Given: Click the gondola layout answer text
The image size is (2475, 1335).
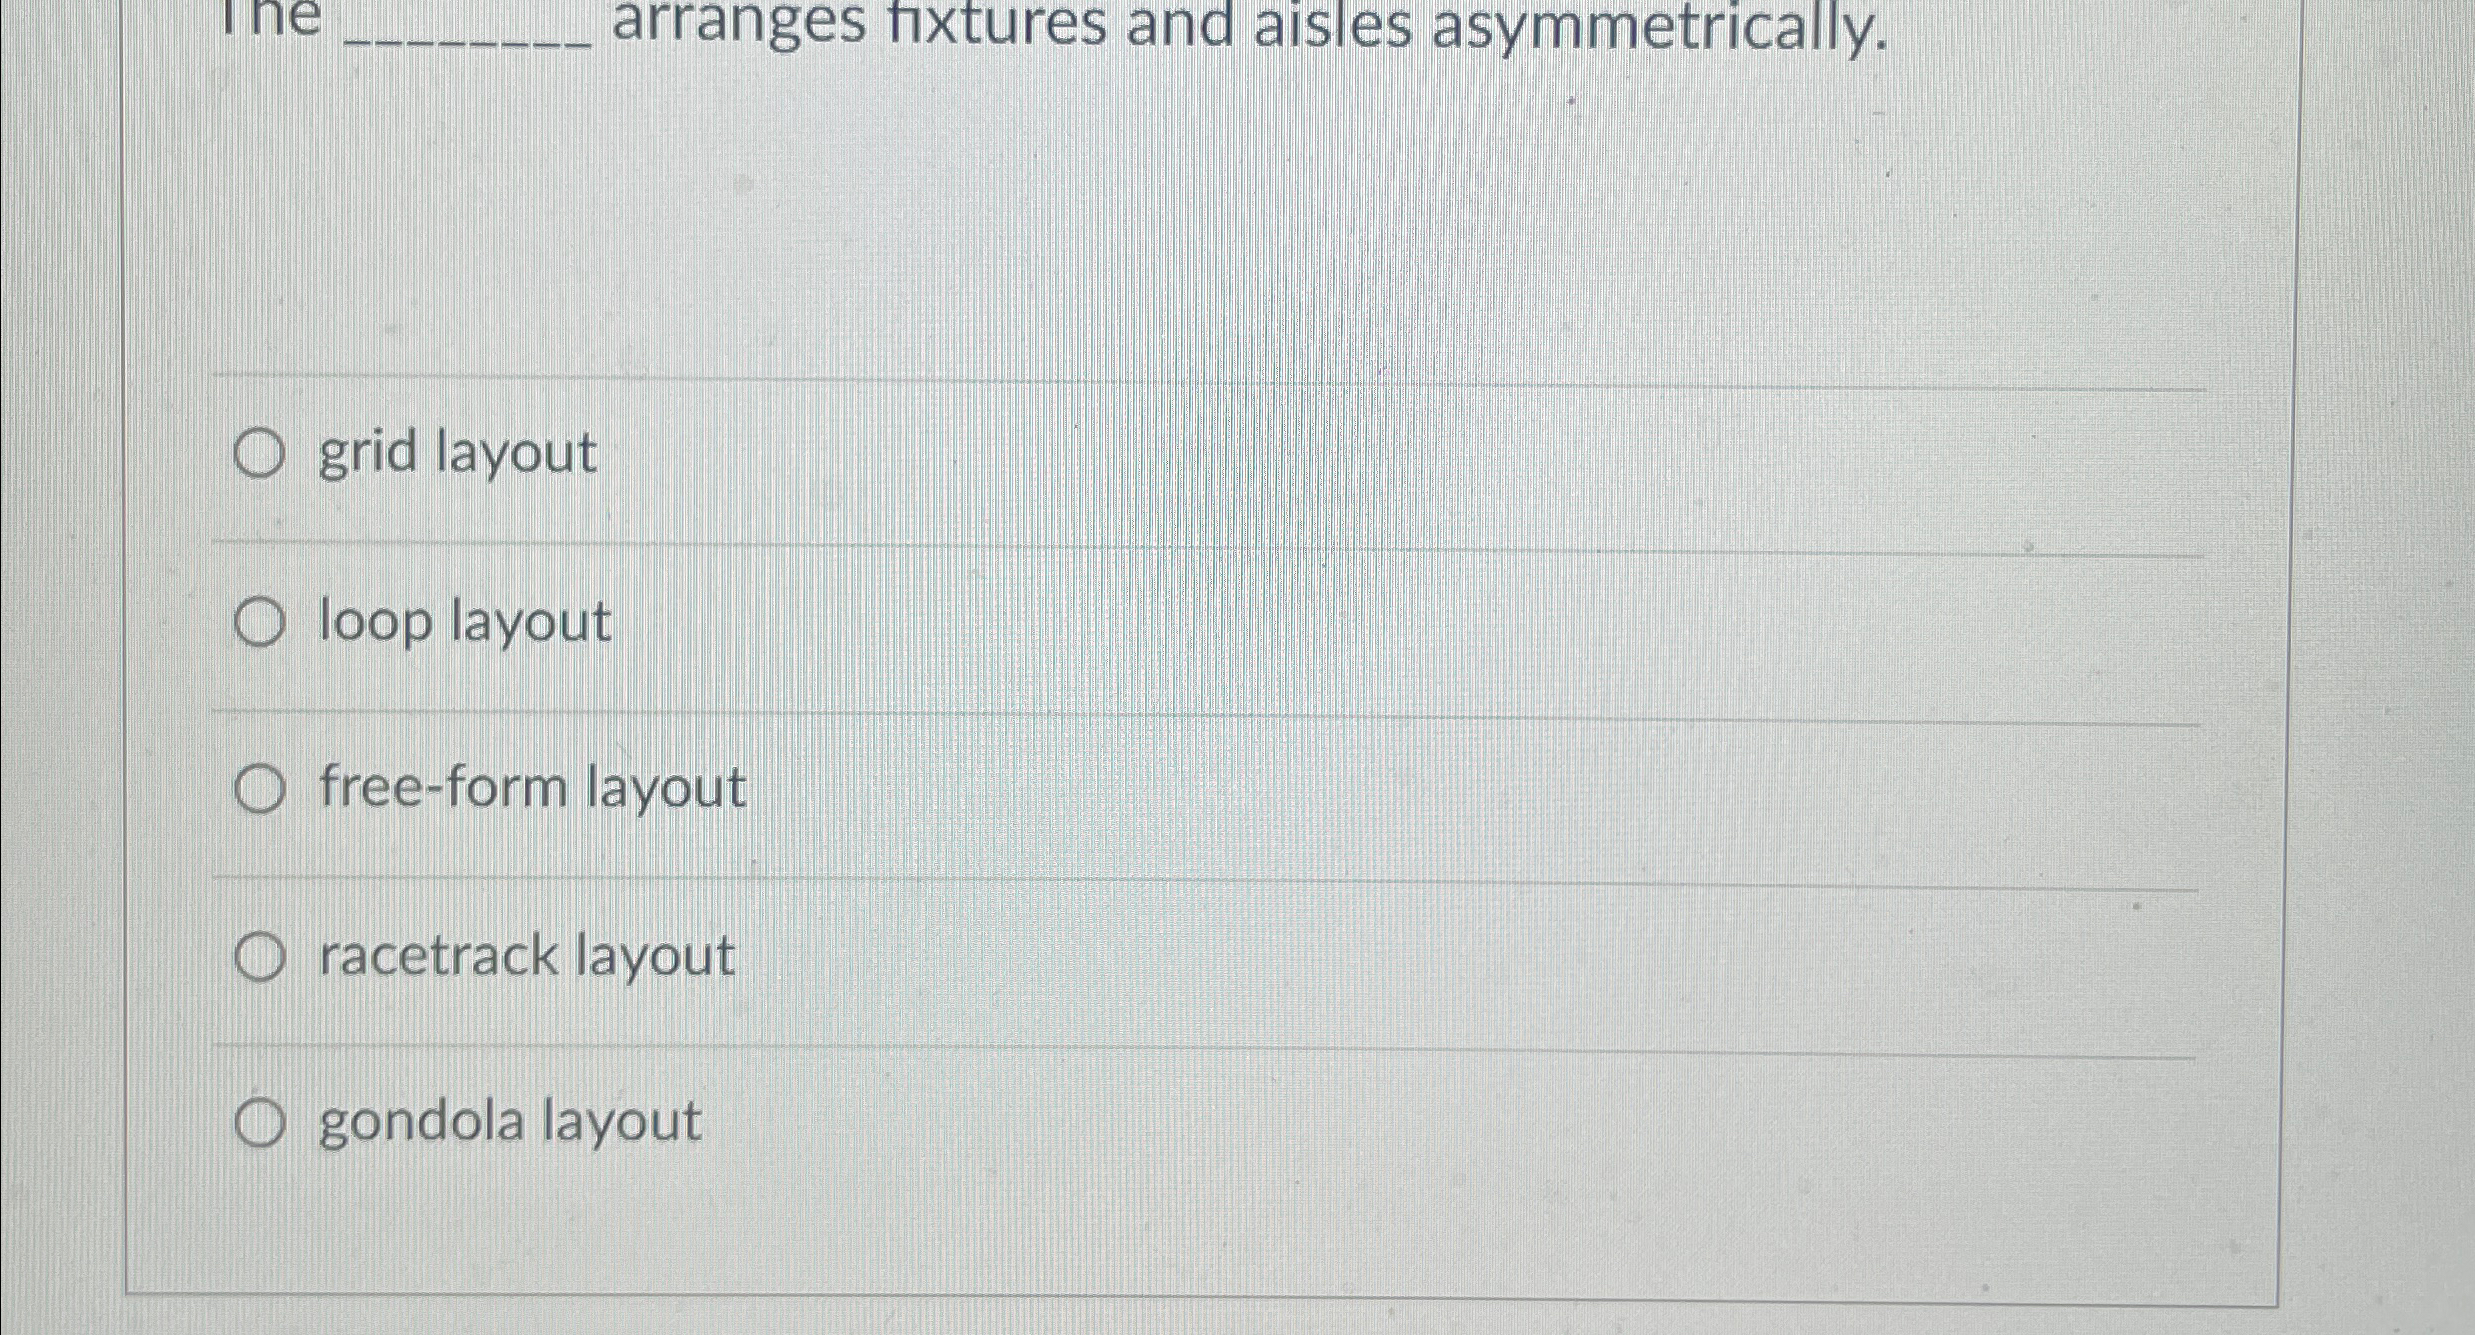Looking at the screenshot, I should tap(510, 1121).
